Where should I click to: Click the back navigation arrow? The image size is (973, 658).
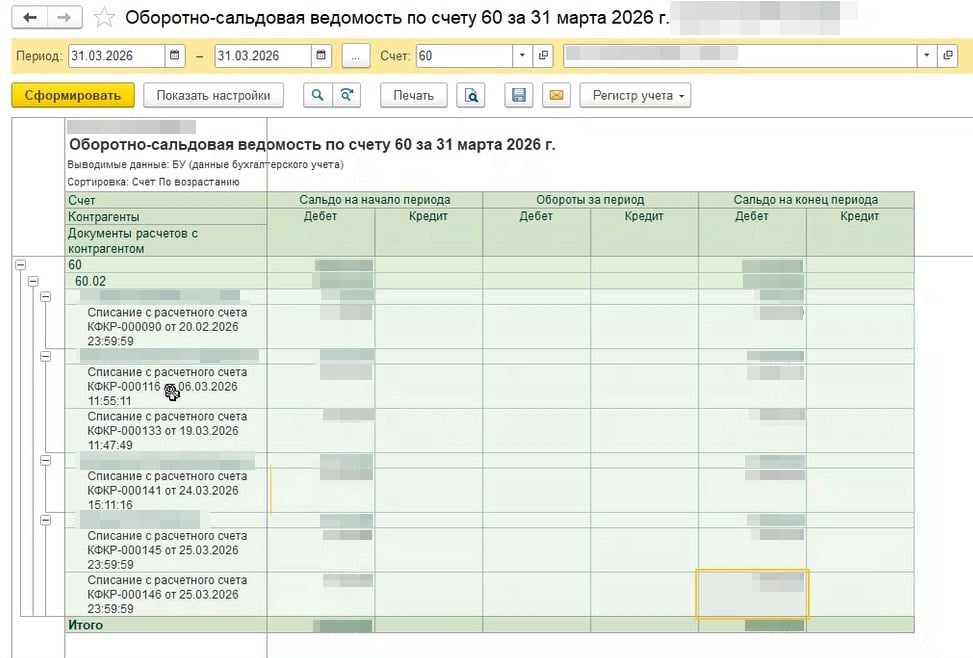(31, 18)
